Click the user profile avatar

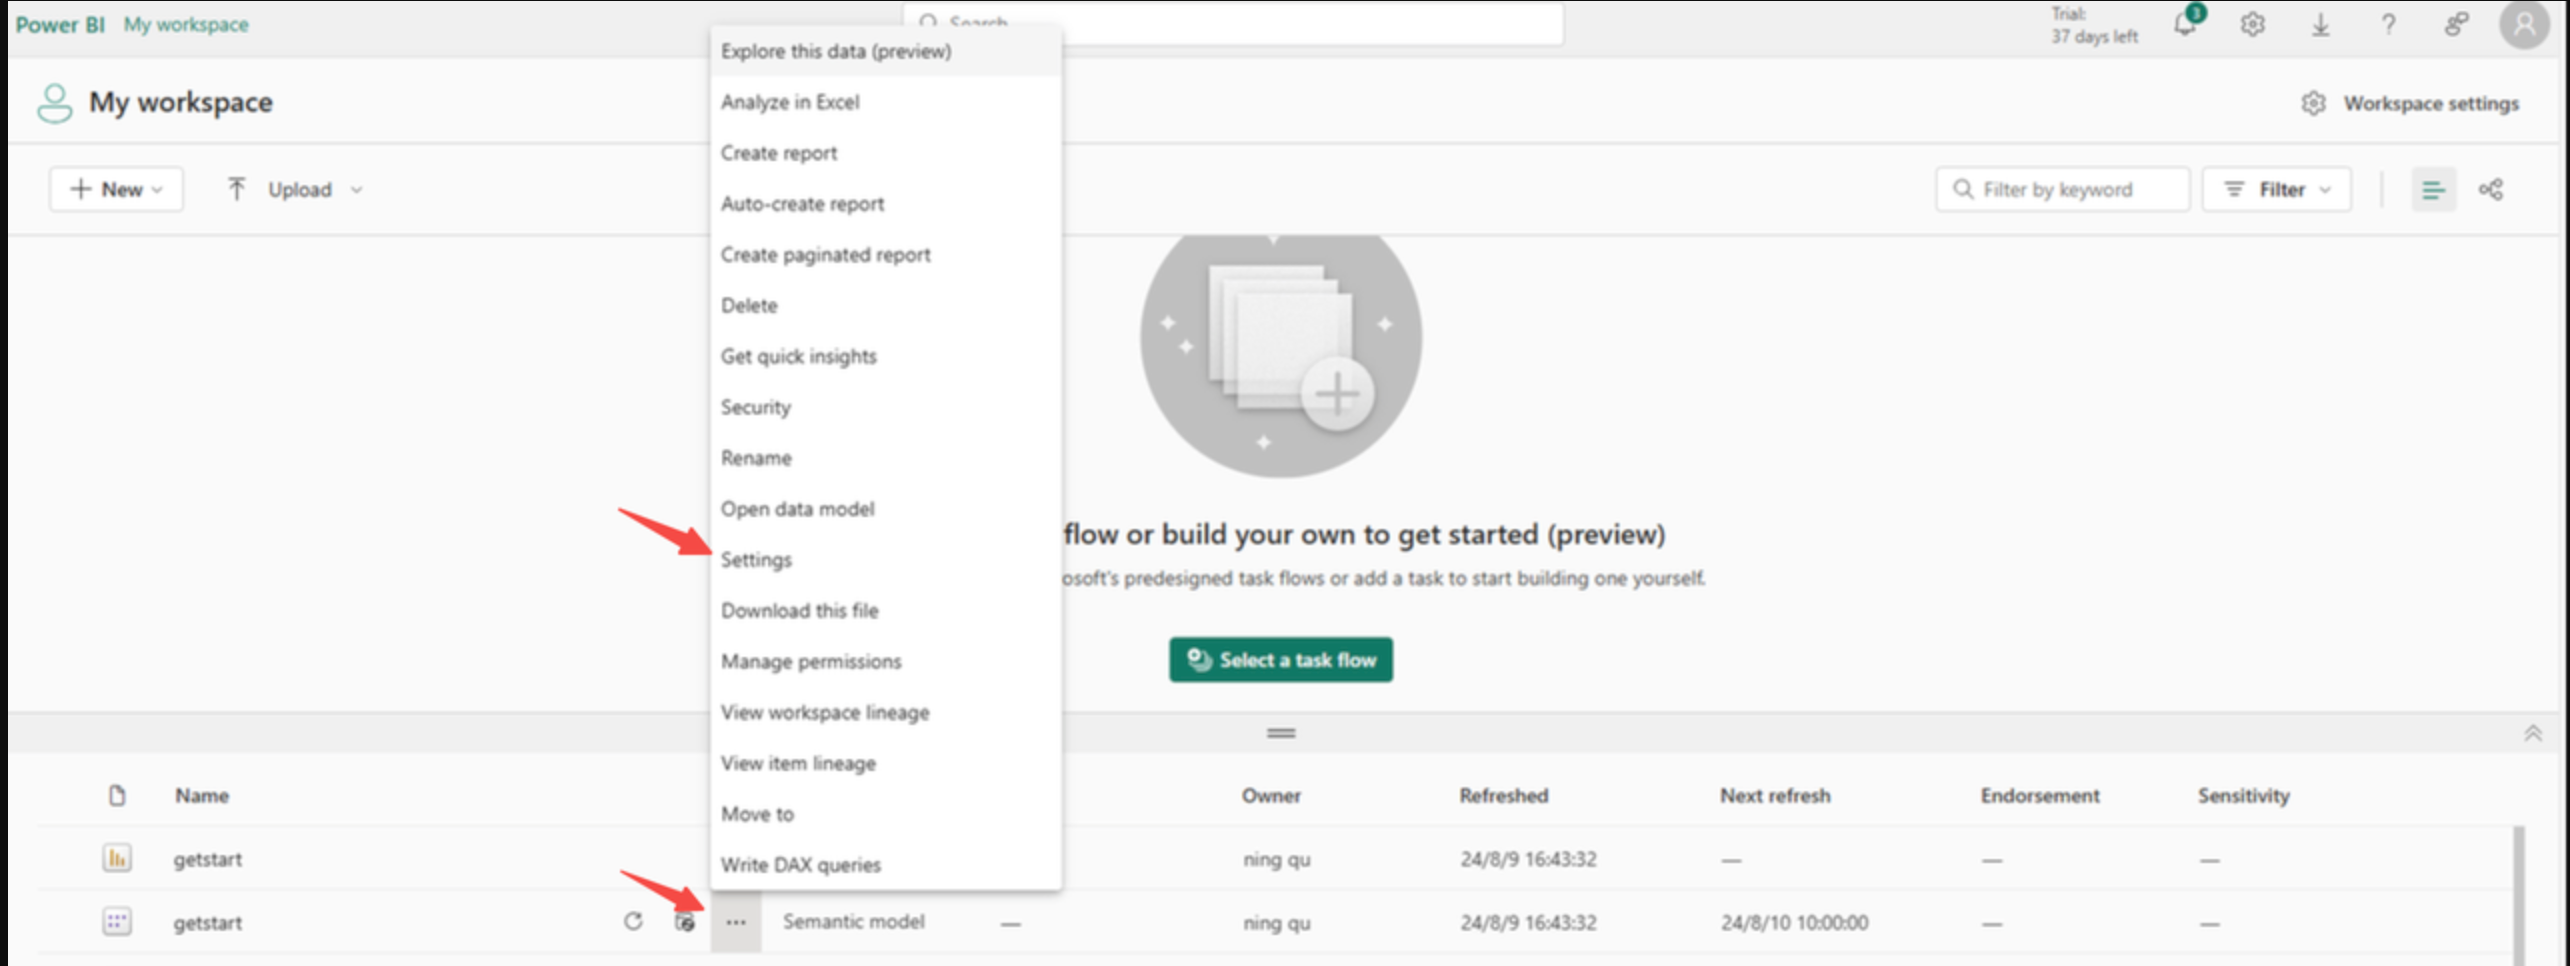[x=2523, y=25]
